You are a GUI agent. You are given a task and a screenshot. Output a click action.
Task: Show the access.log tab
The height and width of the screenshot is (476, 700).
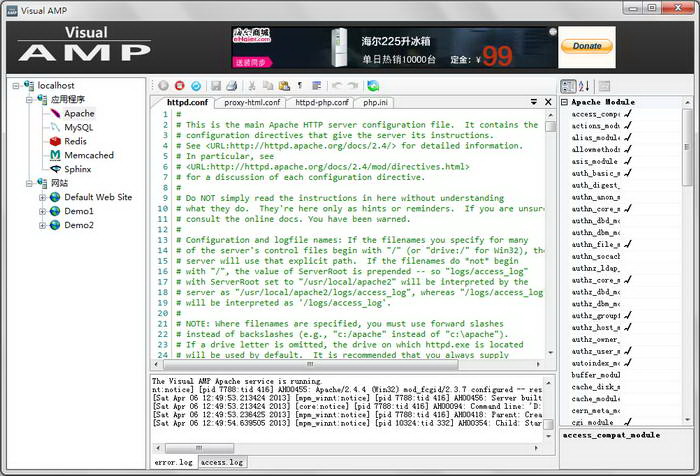pos(222,462)
